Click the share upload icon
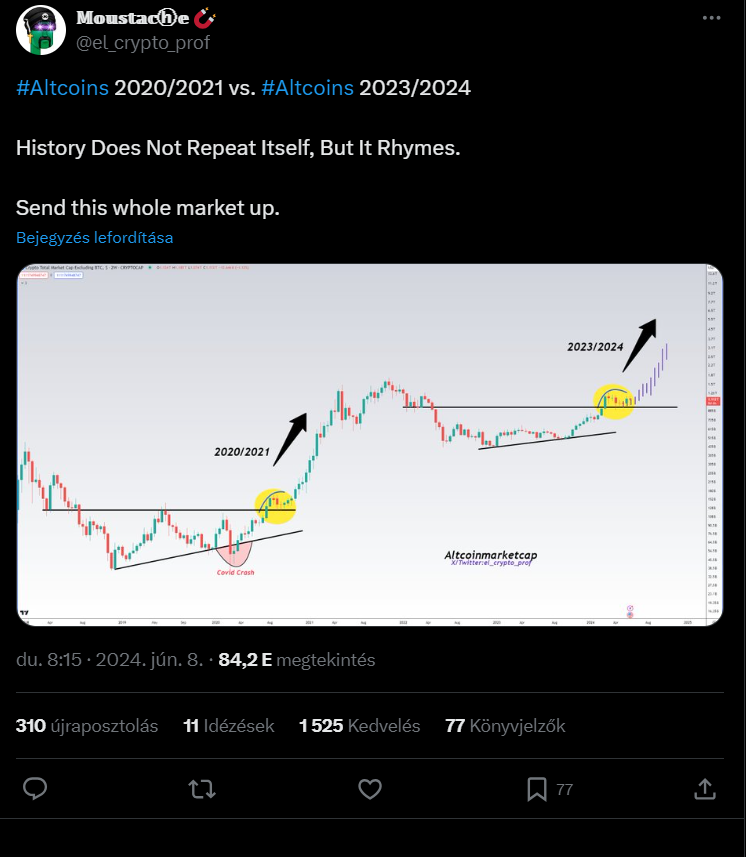 click(705, 789)
